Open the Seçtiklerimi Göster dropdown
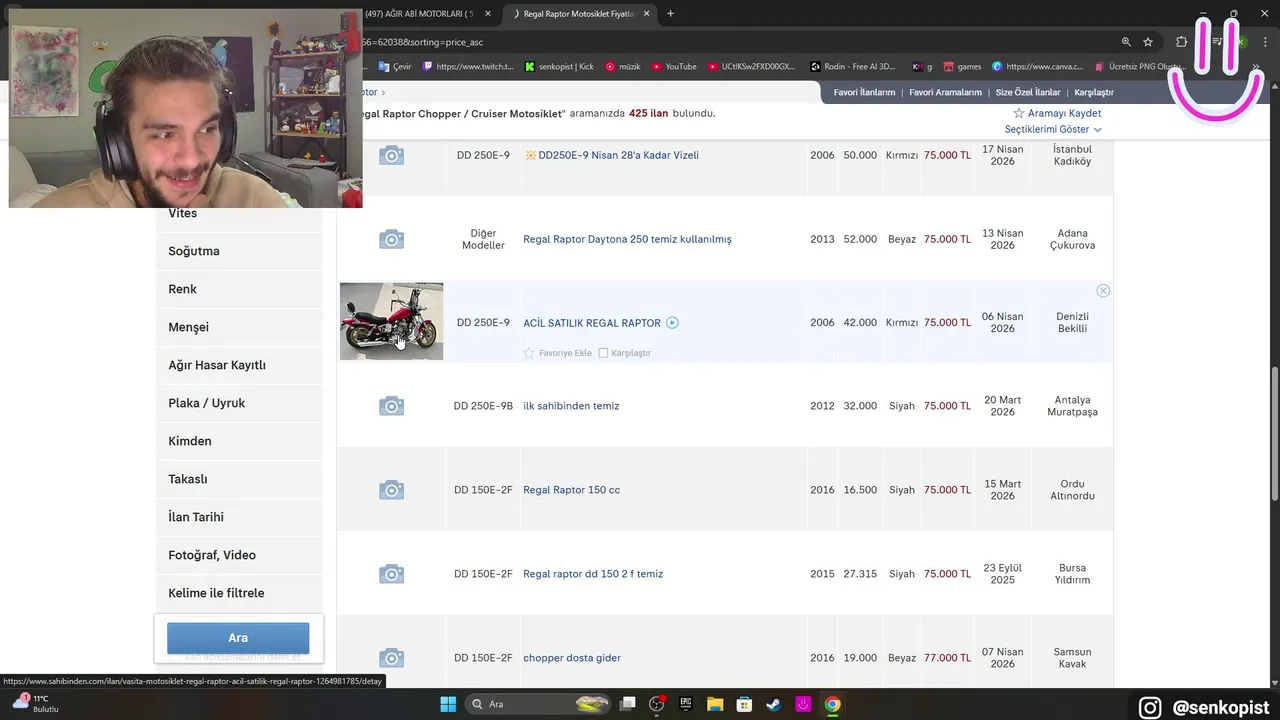 (x=1053, y=130)
